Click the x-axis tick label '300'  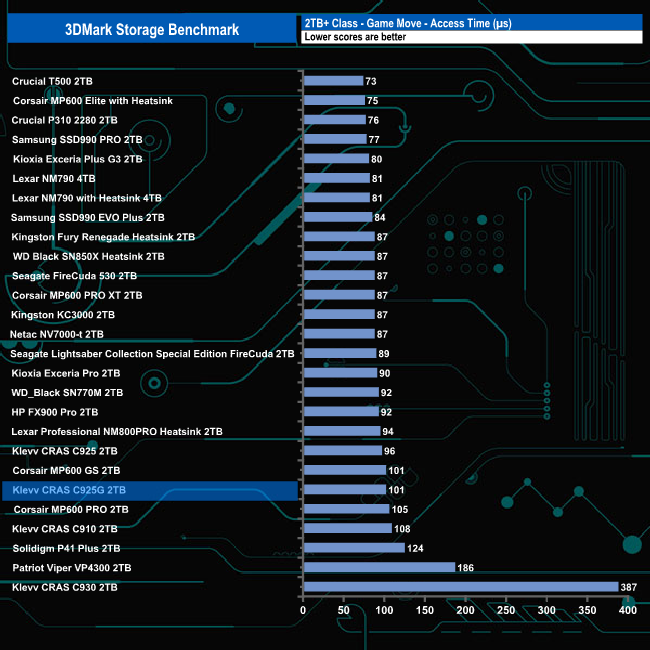pyautogui.click(x=547, y=611)
